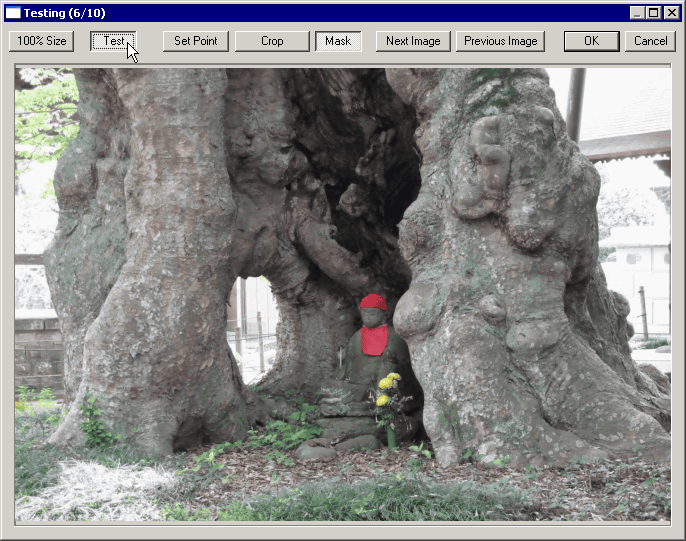
Task: Choose the Set Point button
Action: click(x=196, y=41)
